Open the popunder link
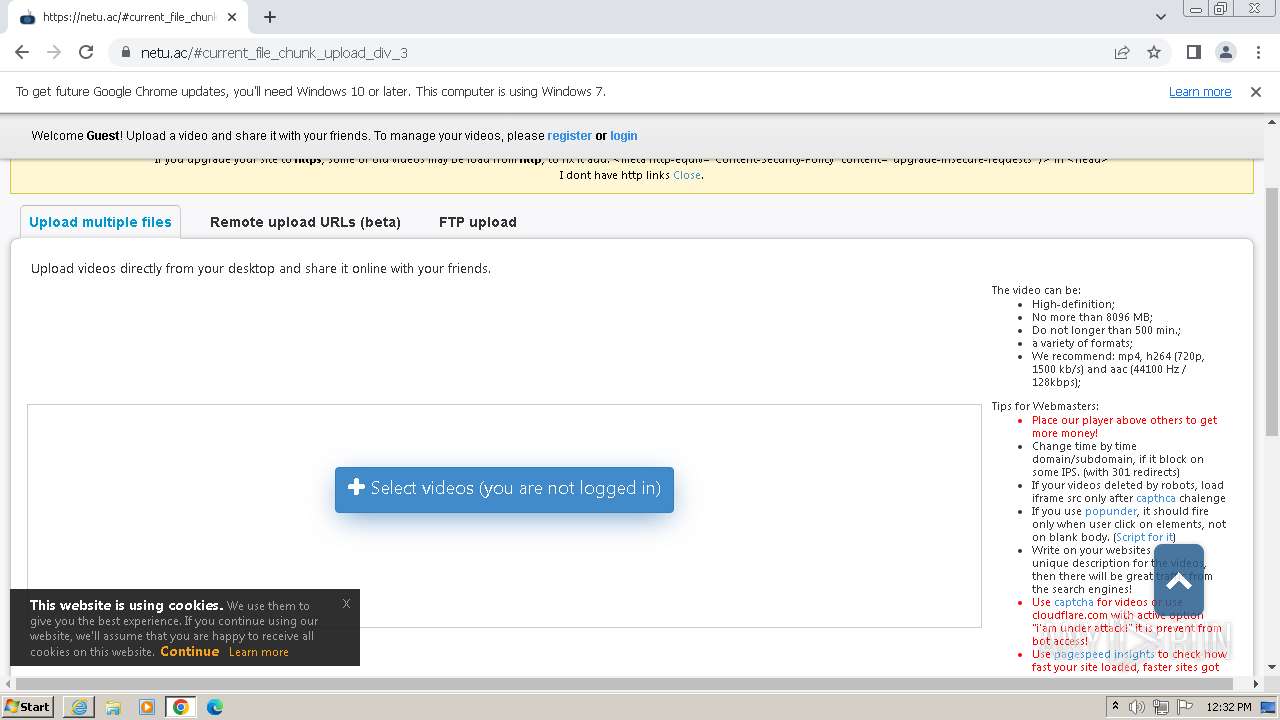Image resolution: width=1280 pixels, height=720 pixels. click(1110, 511)
